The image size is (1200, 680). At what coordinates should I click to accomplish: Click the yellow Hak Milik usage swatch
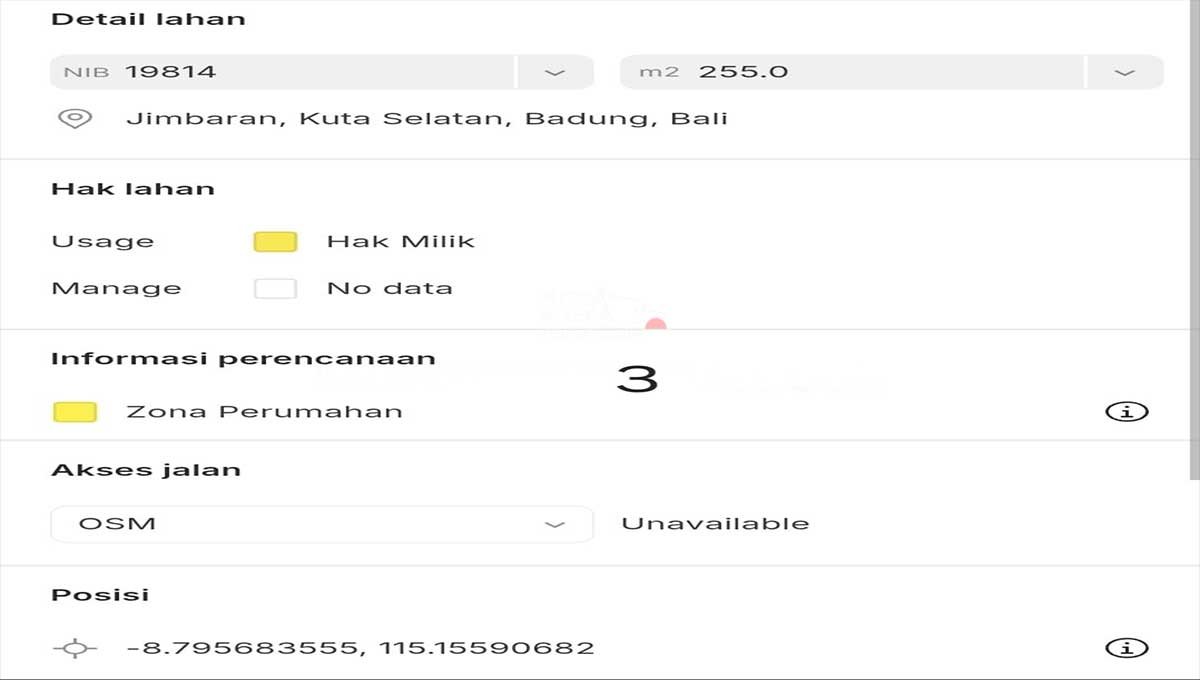tap(275, 242)
